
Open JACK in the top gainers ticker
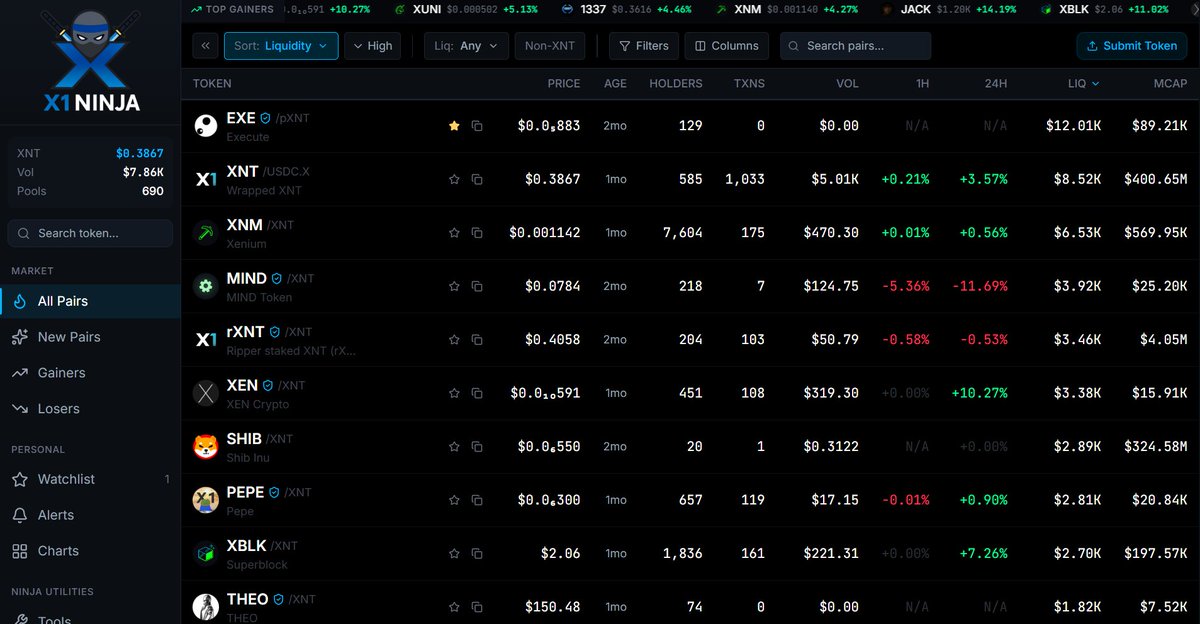tap(948, 9)
